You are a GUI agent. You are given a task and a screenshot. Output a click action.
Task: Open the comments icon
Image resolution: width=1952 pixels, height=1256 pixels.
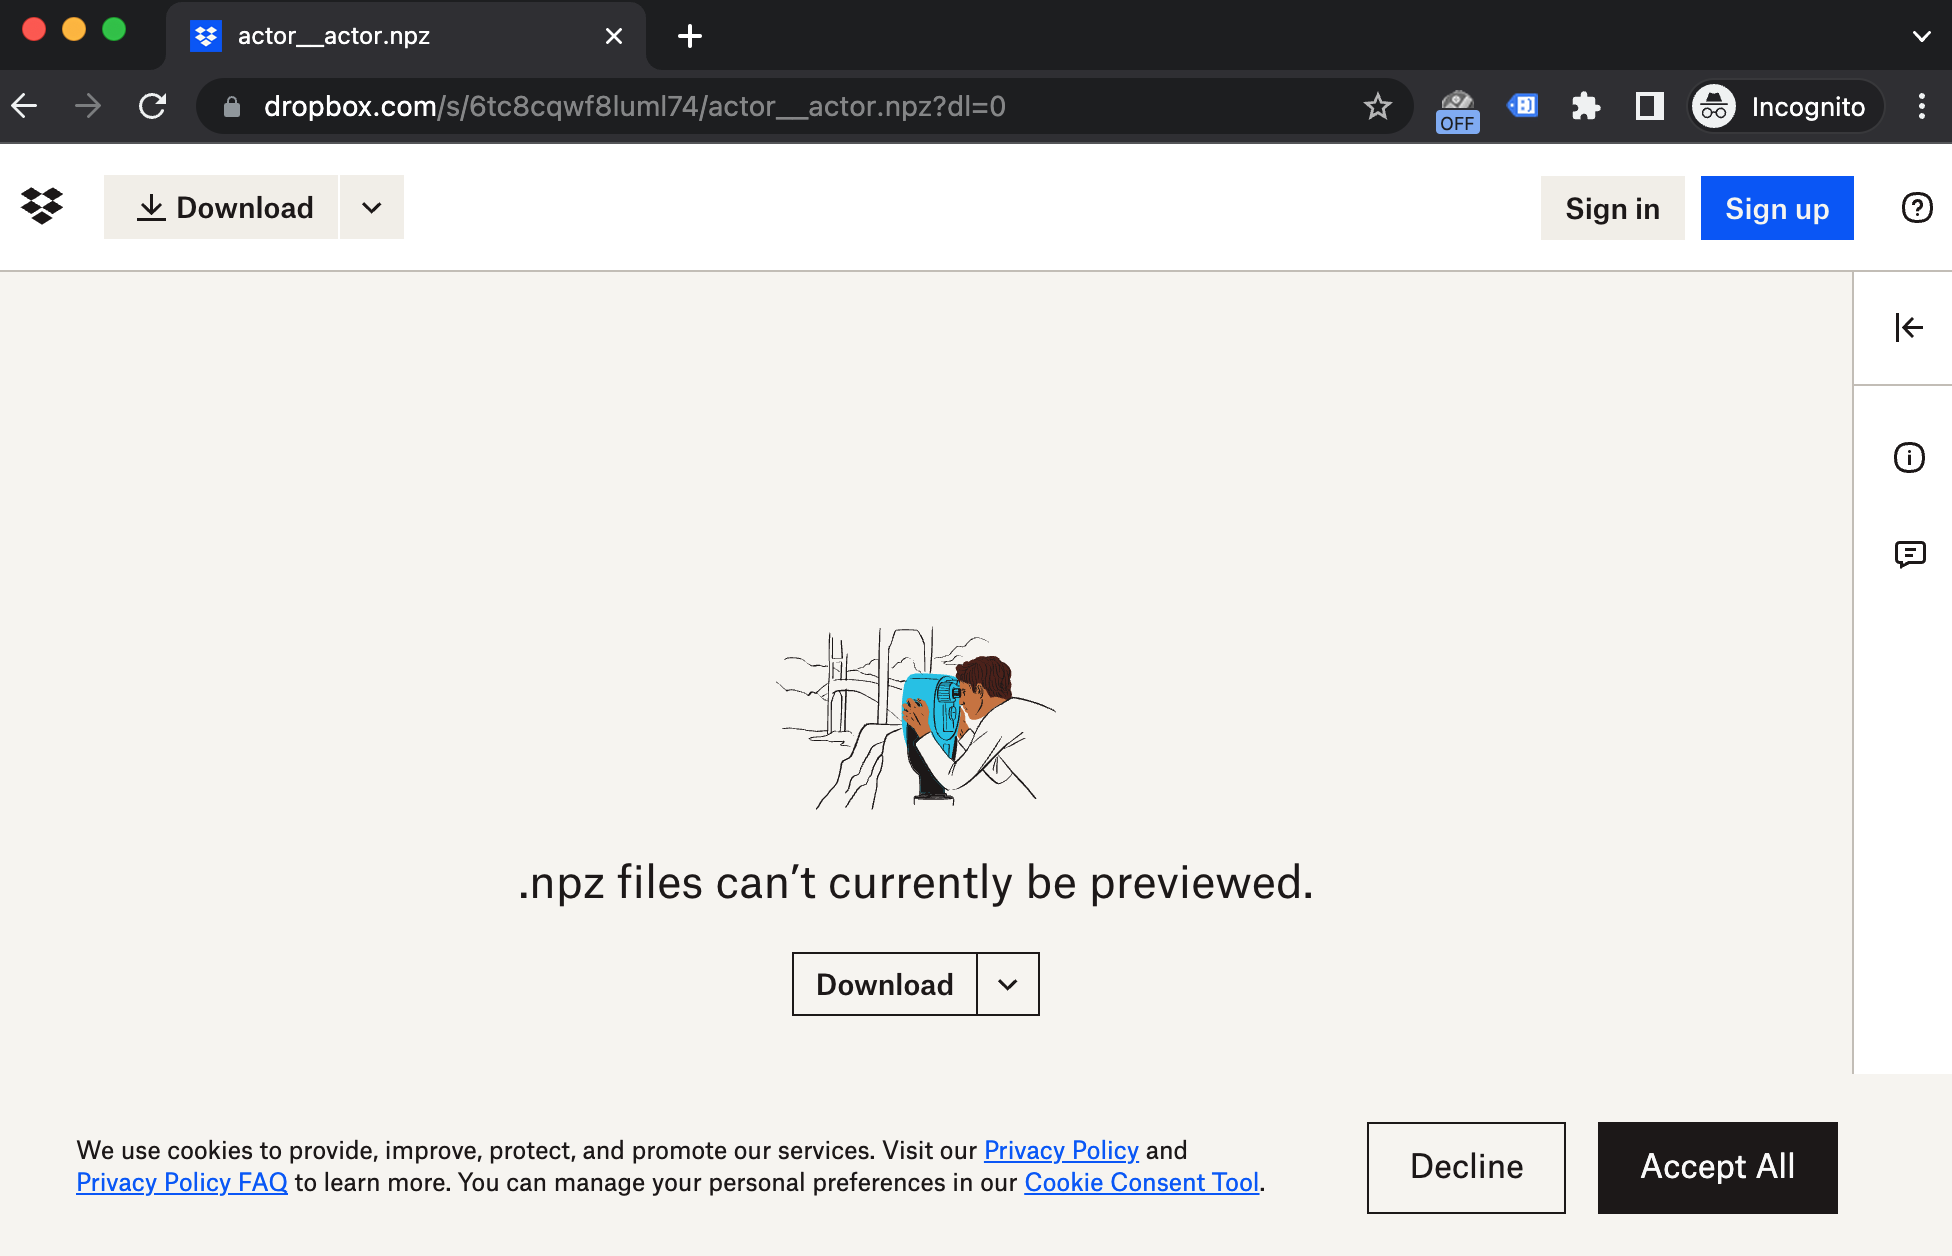(1910, 555)
